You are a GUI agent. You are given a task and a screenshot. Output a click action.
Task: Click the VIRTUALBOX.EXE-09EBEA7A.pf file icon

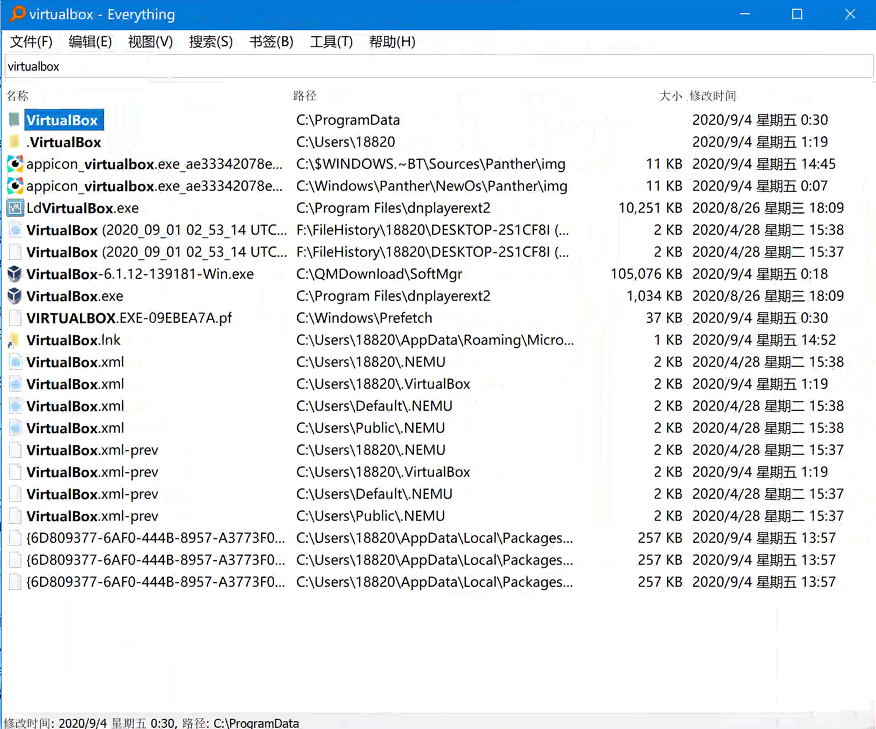tap(16, 318)
